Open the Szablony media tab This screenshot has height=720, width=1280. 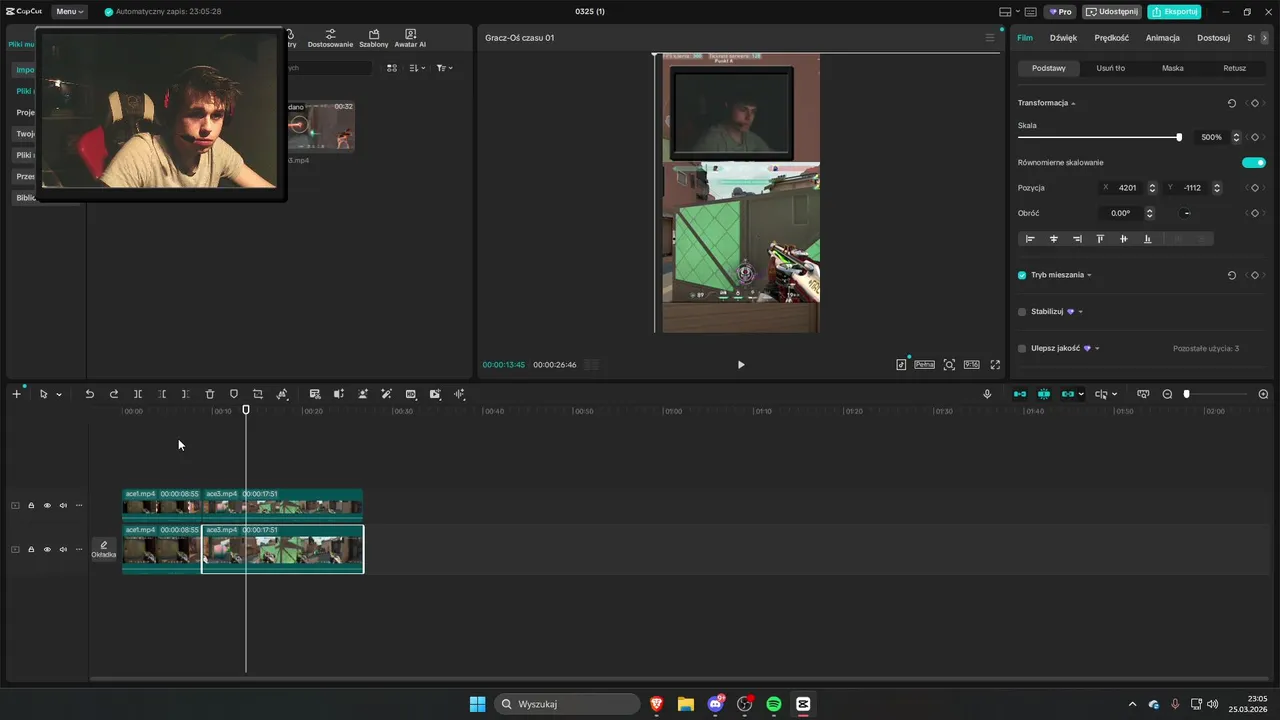[x=374, y=39]
